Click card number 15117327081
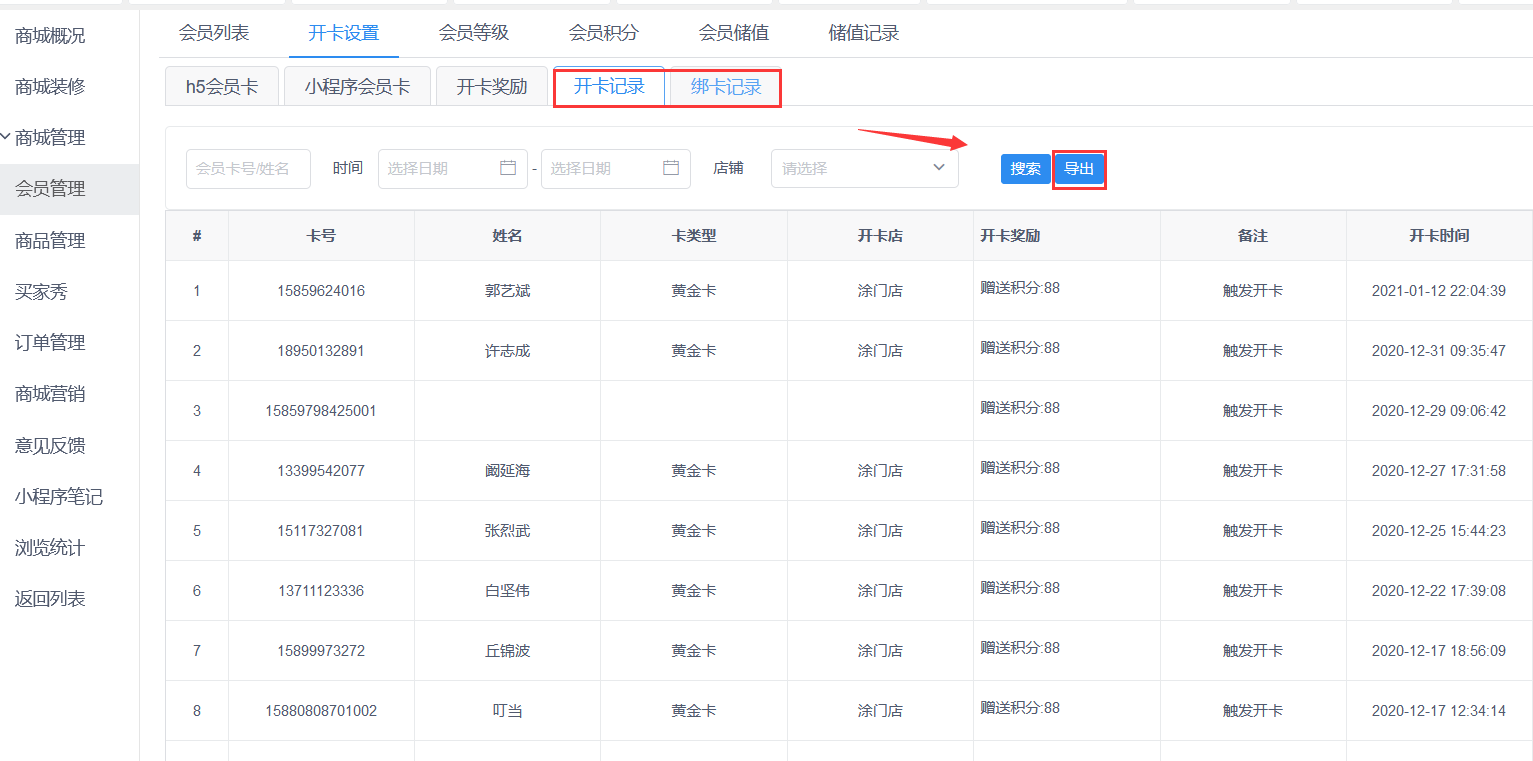 tap(321, 531)
